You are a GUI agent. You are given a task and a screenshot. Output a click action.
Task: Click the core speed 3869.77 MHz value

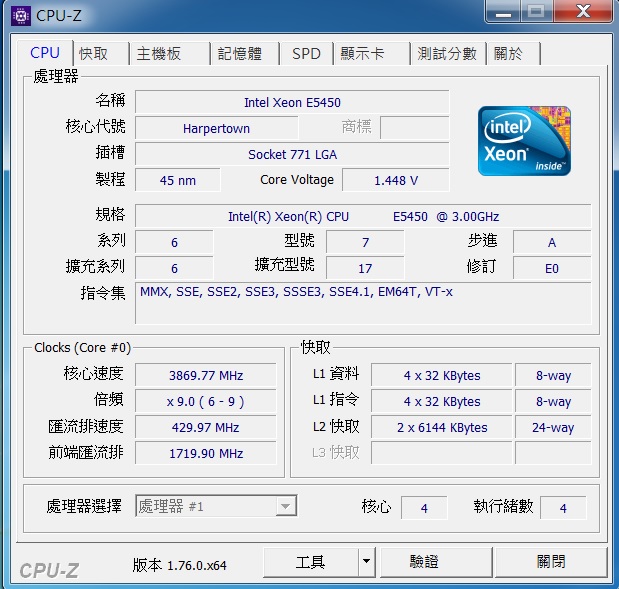click(x=206, y=375)
